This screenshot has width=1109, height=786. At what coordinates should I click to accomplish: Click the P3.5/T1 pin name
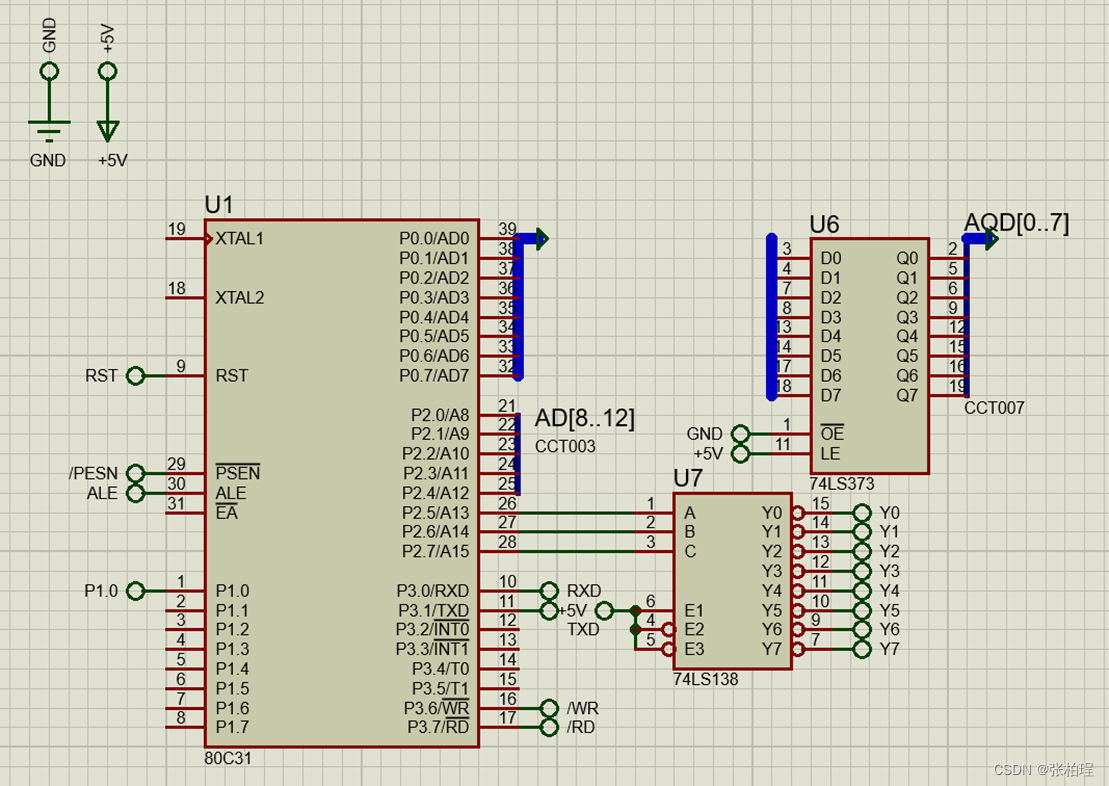[x=440, y=688]
